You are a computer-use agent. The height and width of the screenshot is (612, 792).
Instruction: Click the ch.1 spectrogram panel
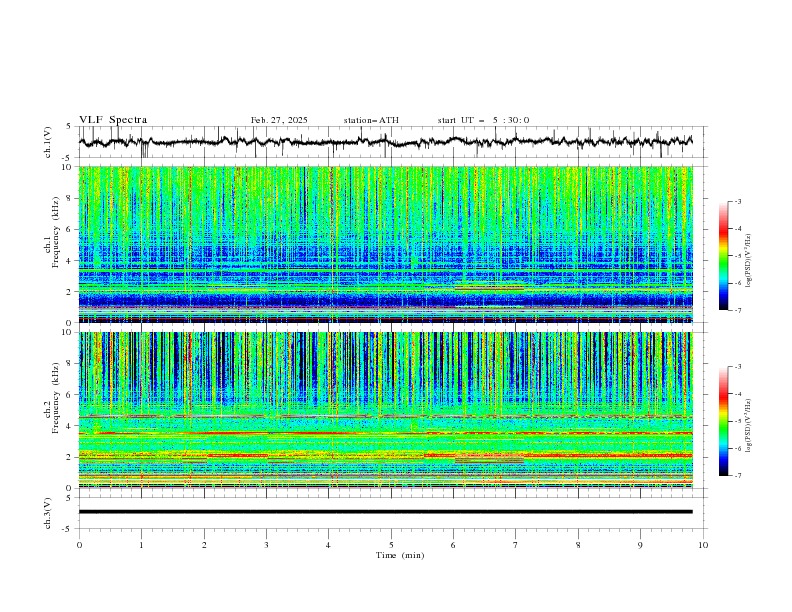[386, 244]
